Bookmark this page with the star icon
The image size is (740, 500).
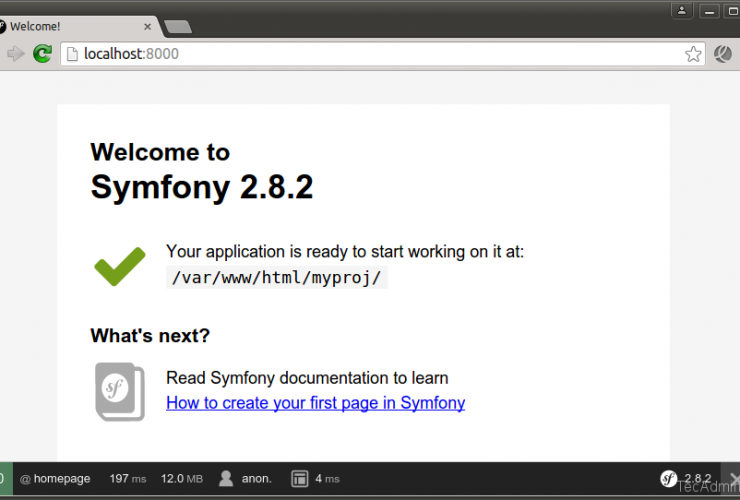(693, 54)
